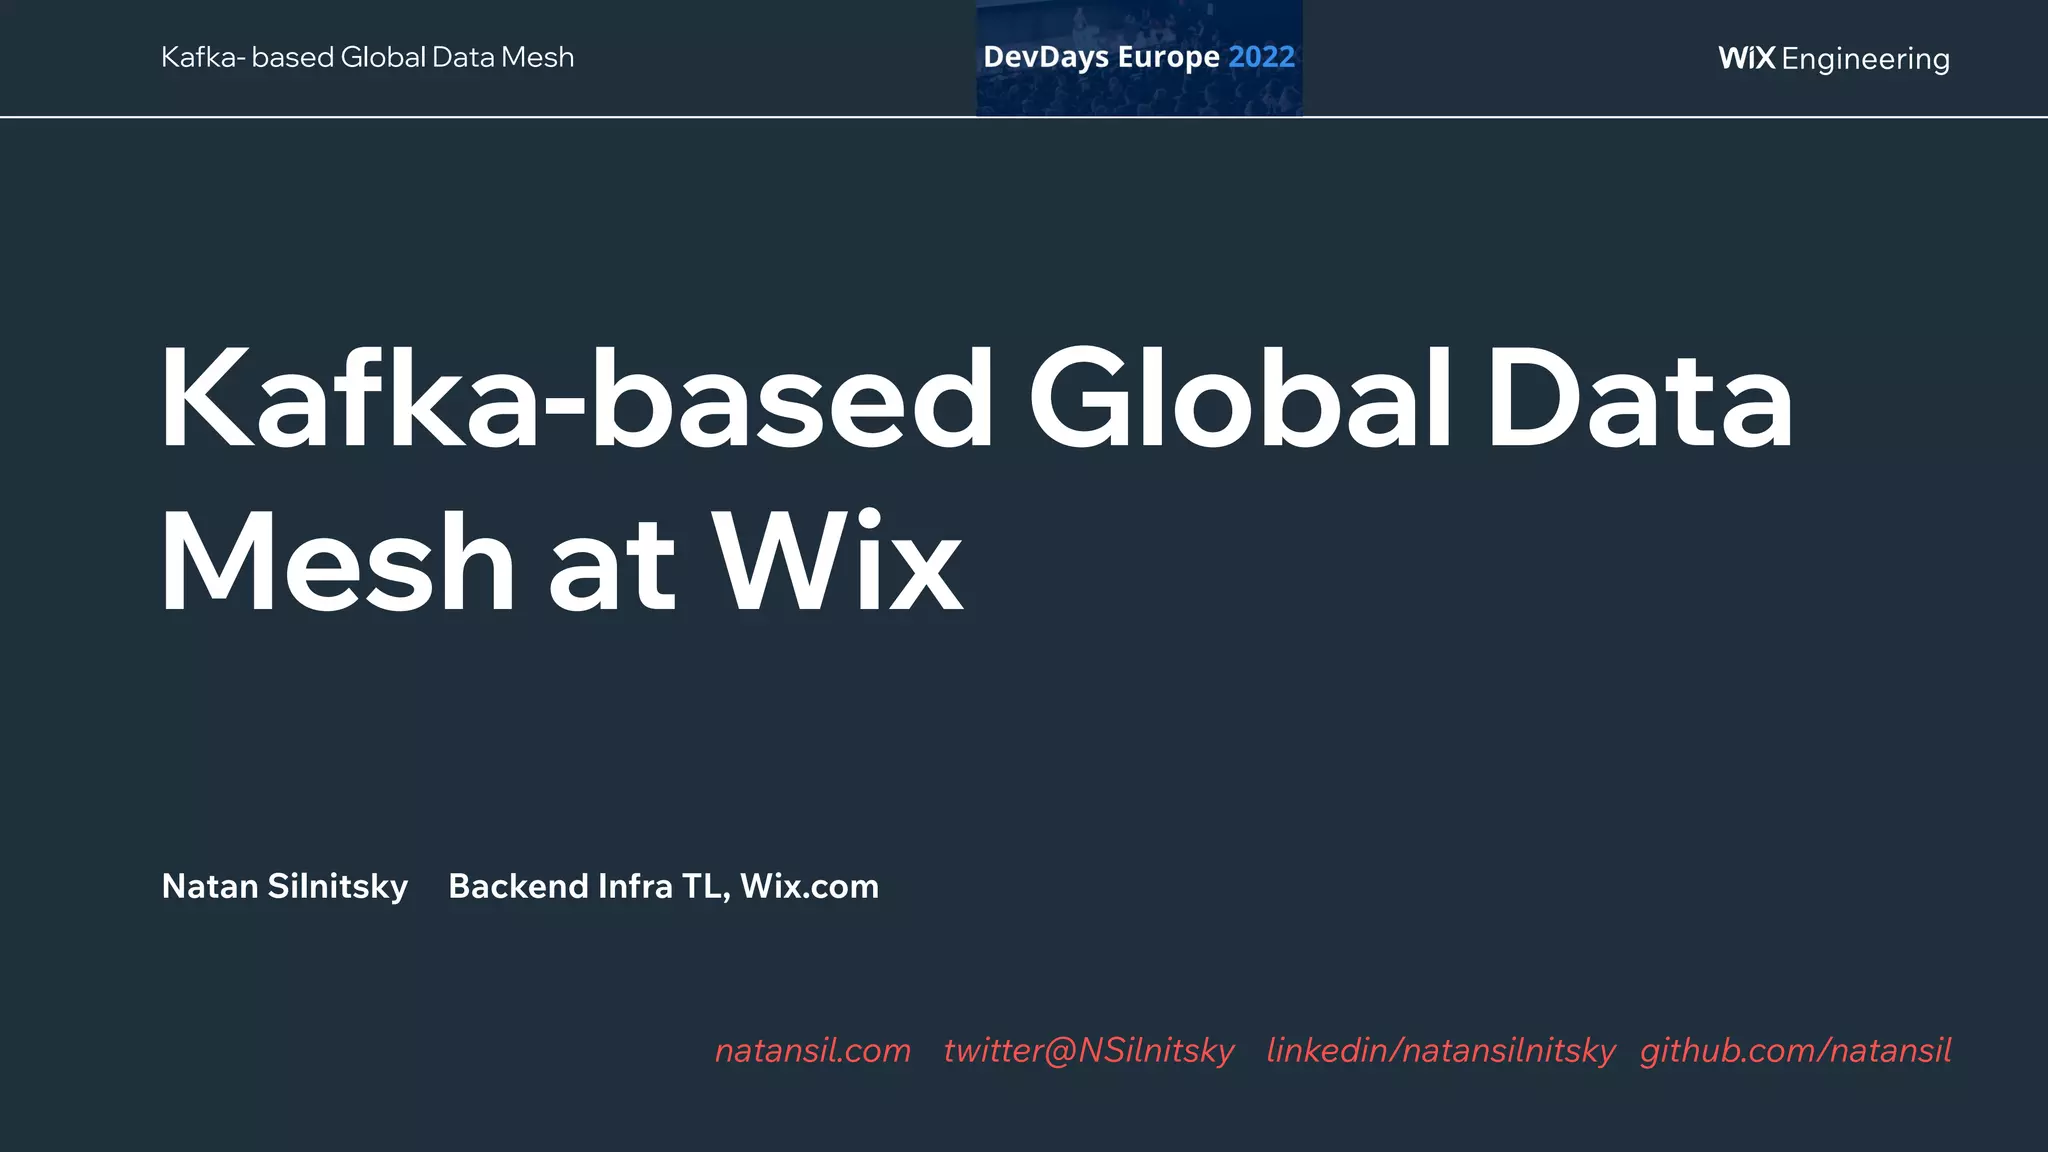
Task: Click the word 'Mesh' in the big title
Action: click(x=337, y=562)
